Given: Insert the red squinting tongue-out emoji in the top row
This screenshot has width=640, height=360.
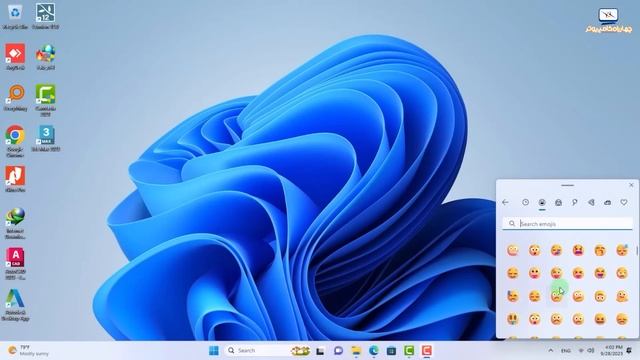Looking at the screenshot, I should click(x=578, y=250).
